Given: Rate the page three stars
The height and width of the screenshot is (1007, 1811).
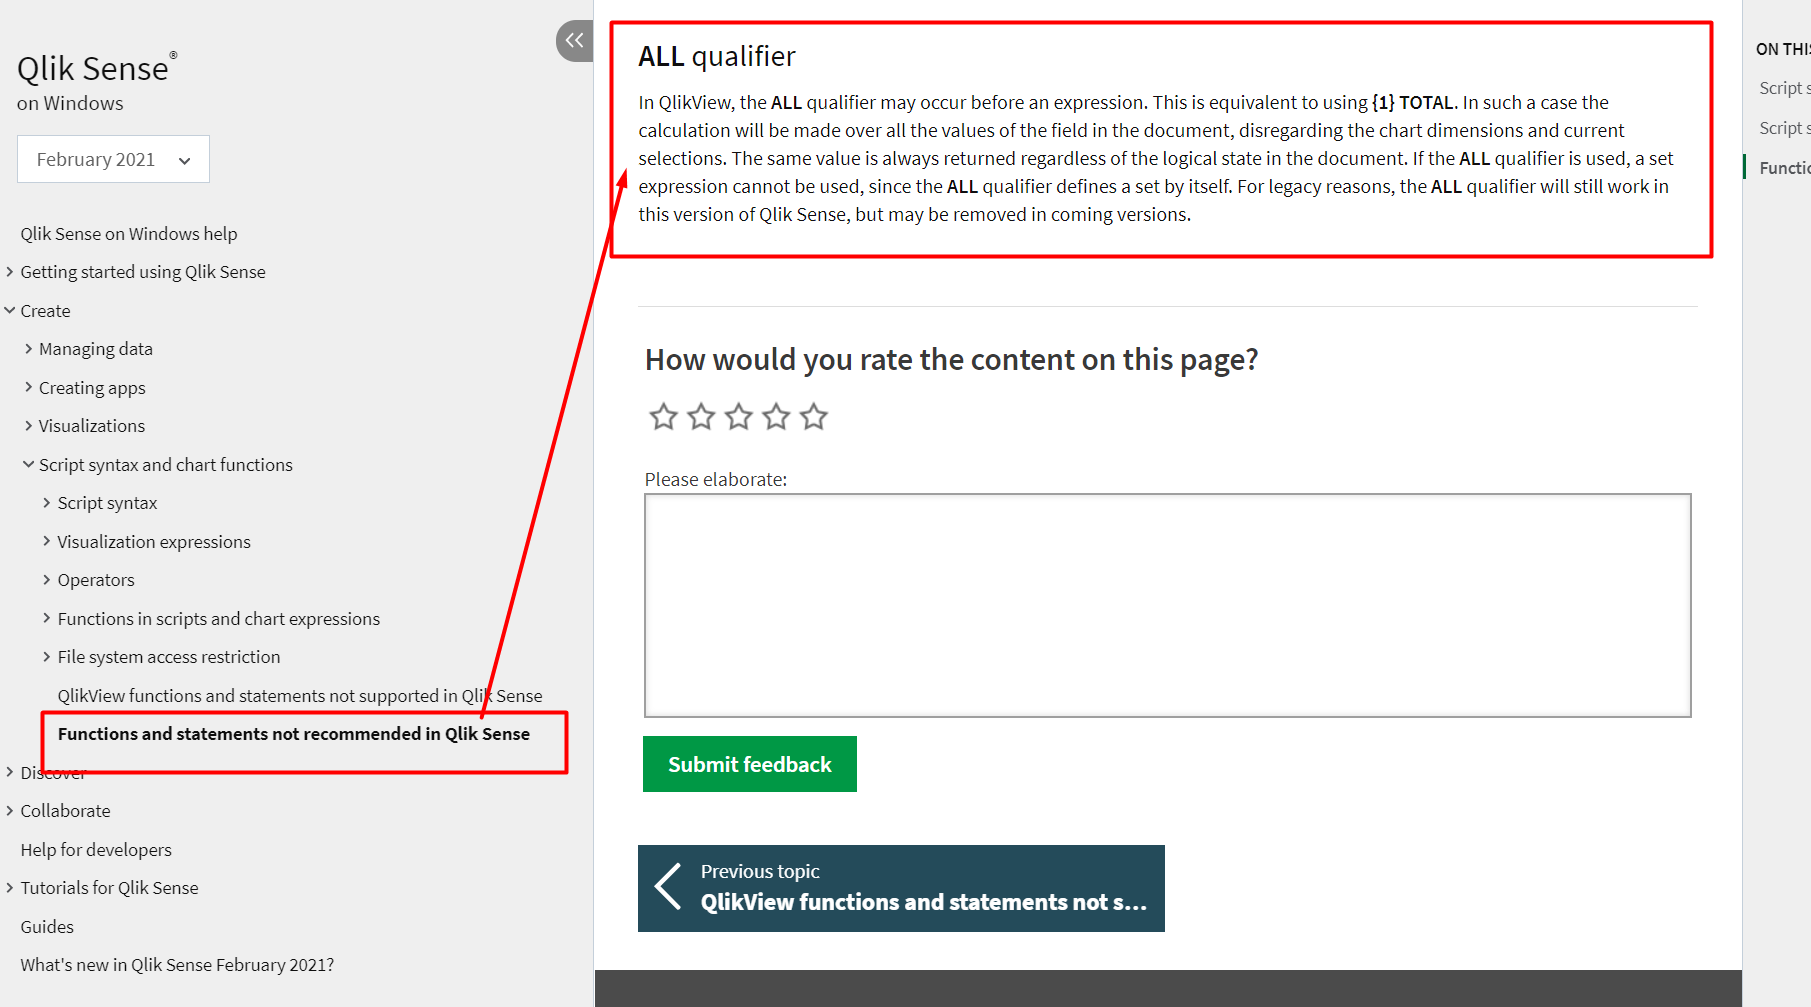Looking at the screenshot, I should coord(739,416).
